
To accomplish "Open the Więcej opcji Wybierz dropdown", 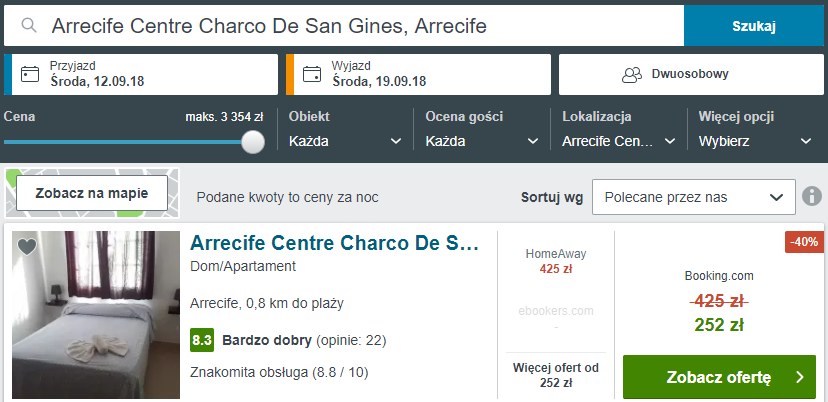I will [755, 141].
